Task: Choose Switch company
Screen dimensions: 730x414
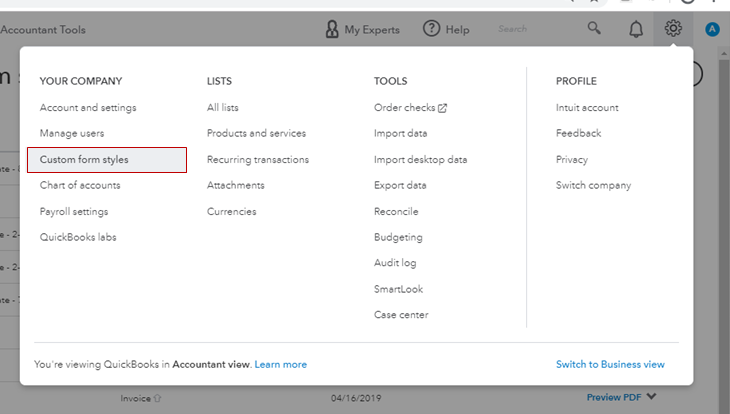Action: [x=593, y=185]
